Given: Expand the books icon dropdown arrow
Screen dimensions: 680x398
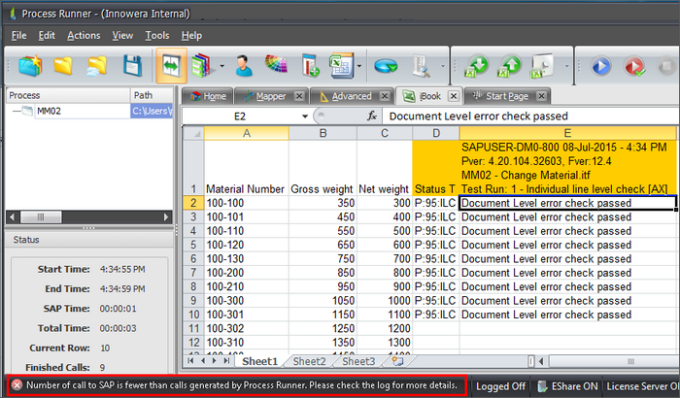Looking at the screenshot, I should point(222,66).
